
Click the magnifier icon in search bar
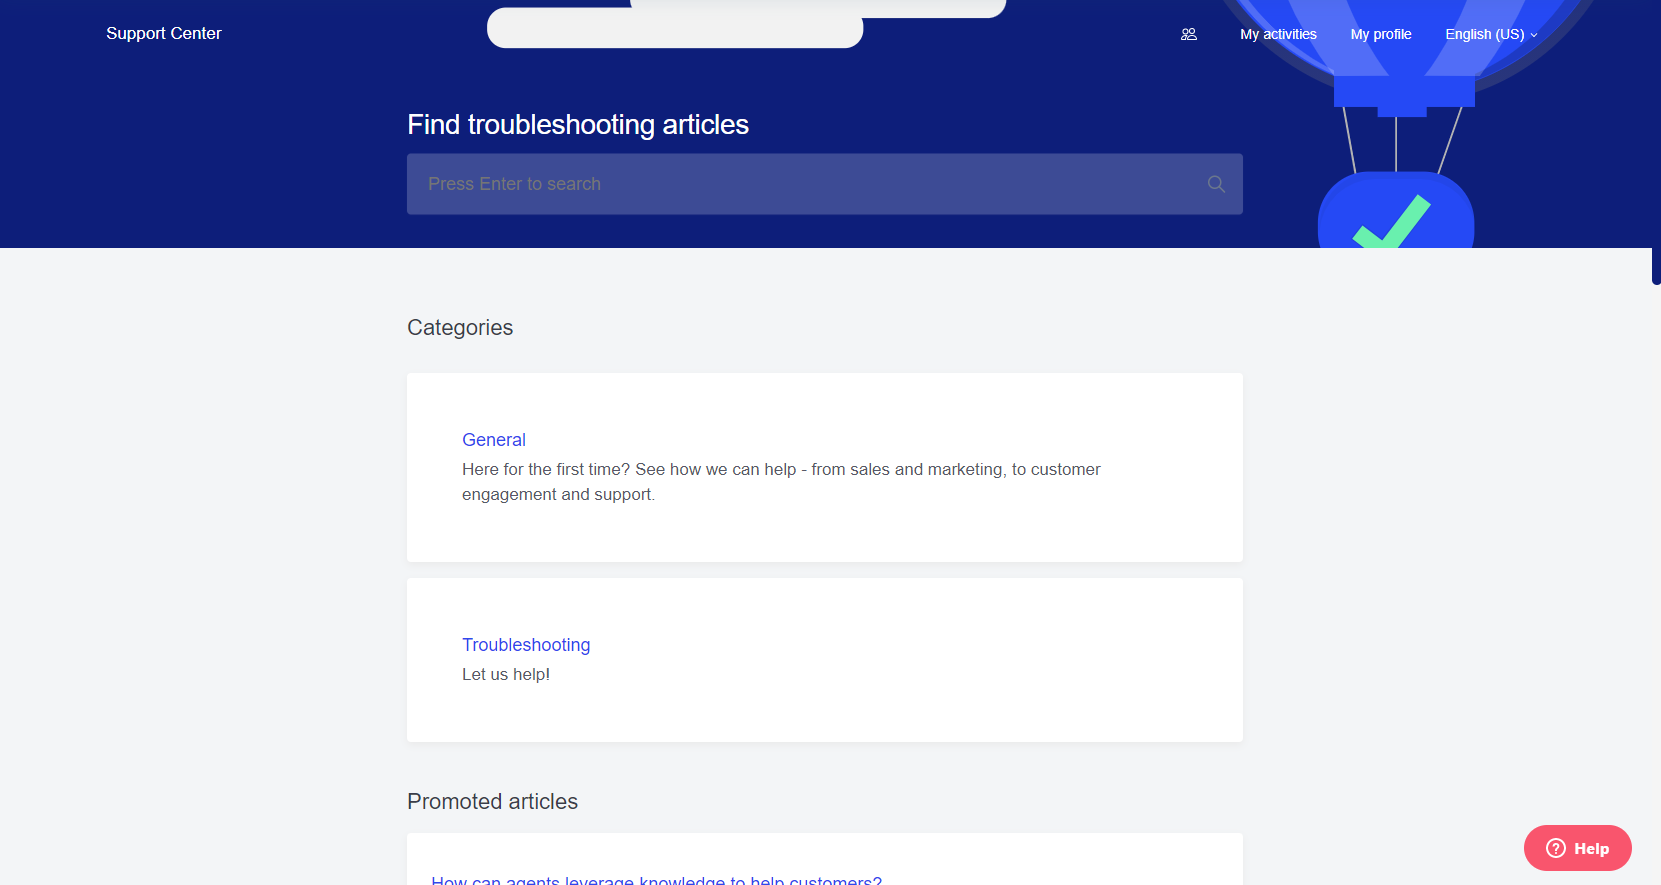tap(1216, 184)
